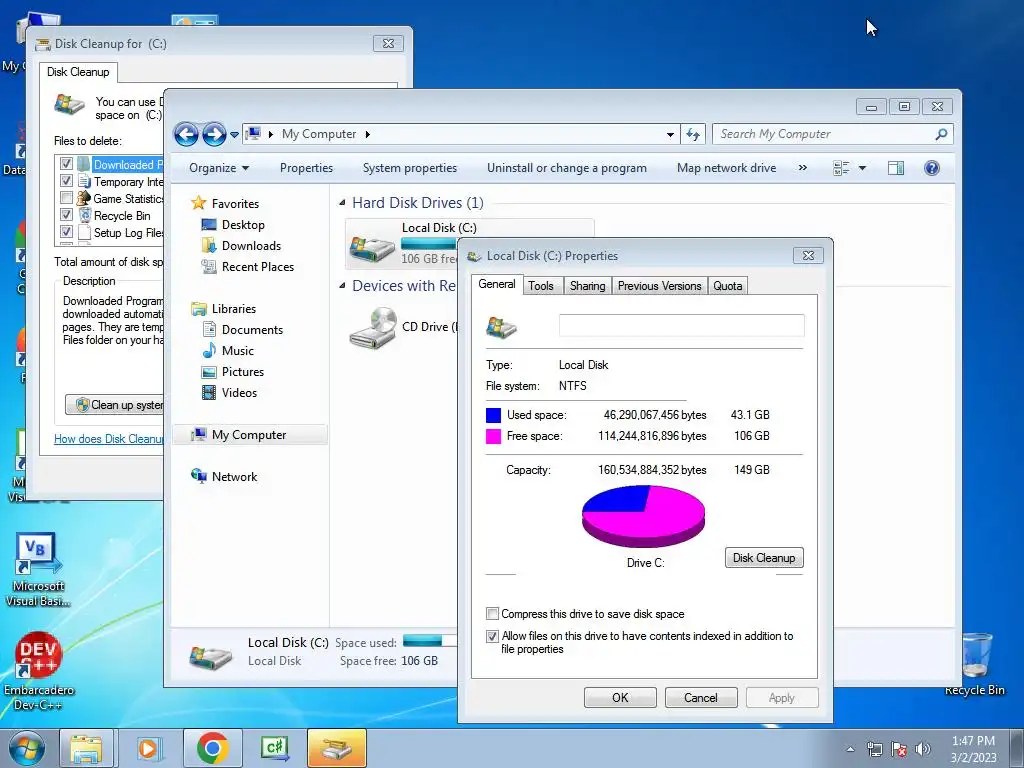Switch to the Sharing tab
The height and width of the screenshot is (768, 1024).
[x=587, y=286]
